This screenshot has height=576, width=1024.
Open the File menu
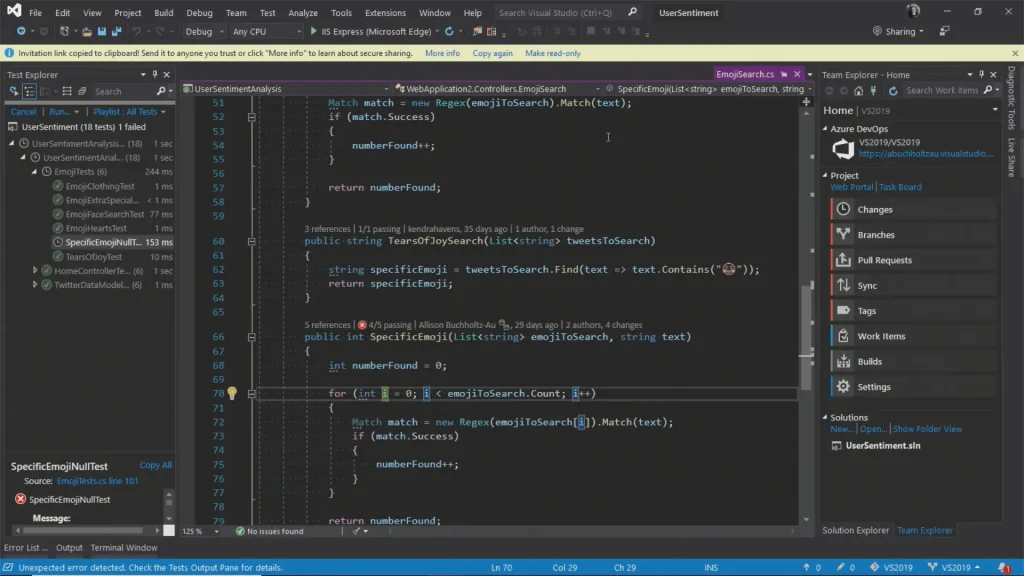(35, 12)
